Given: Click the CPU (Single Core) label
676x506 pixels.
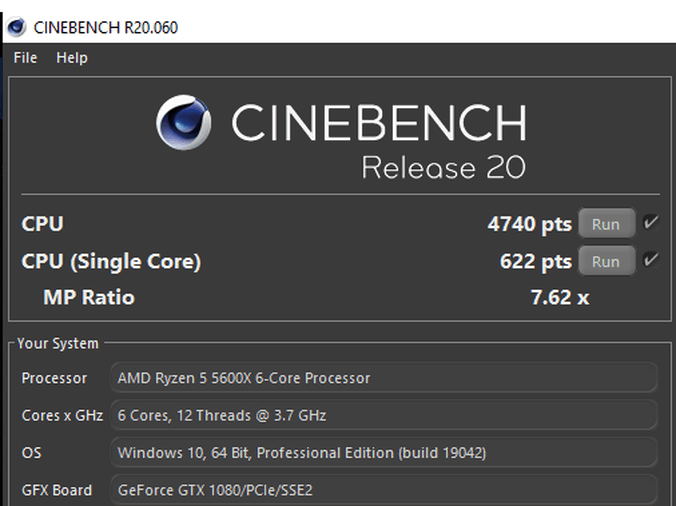Looking at the screenshot, I should click(111, 262).
